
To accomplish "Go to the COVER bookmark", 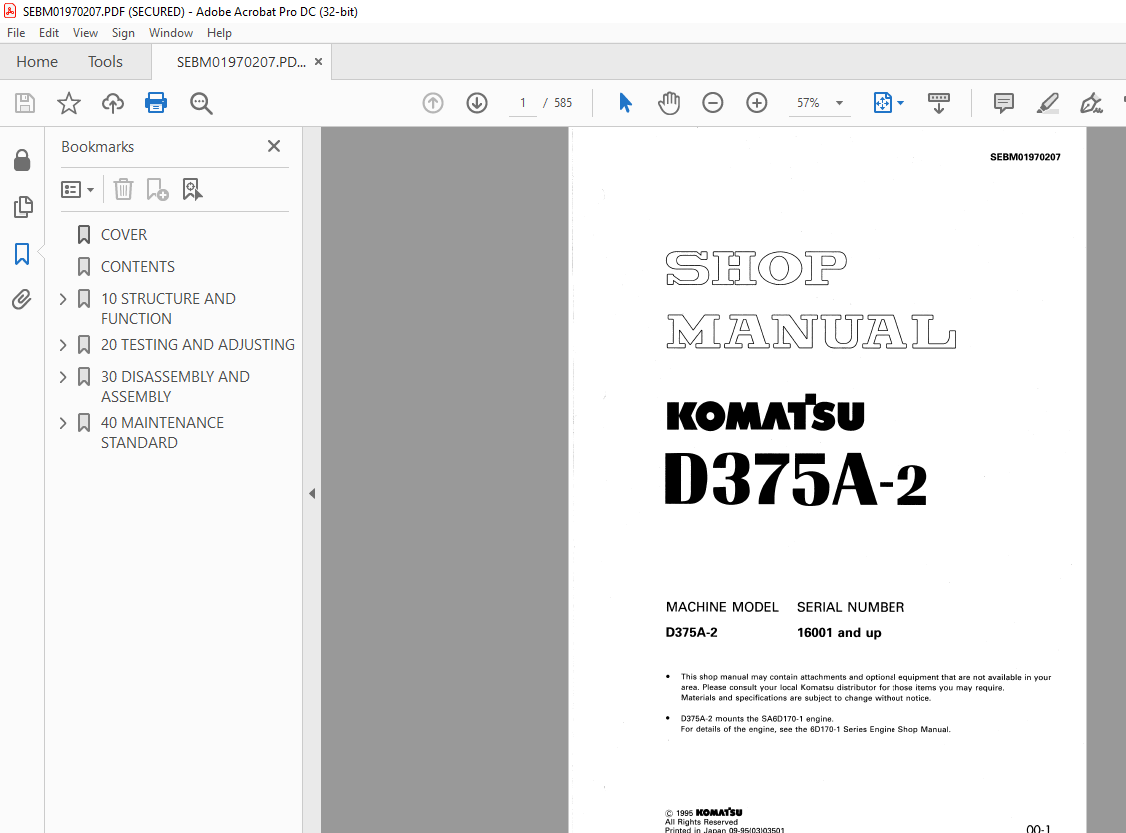I will click(124, 235).
